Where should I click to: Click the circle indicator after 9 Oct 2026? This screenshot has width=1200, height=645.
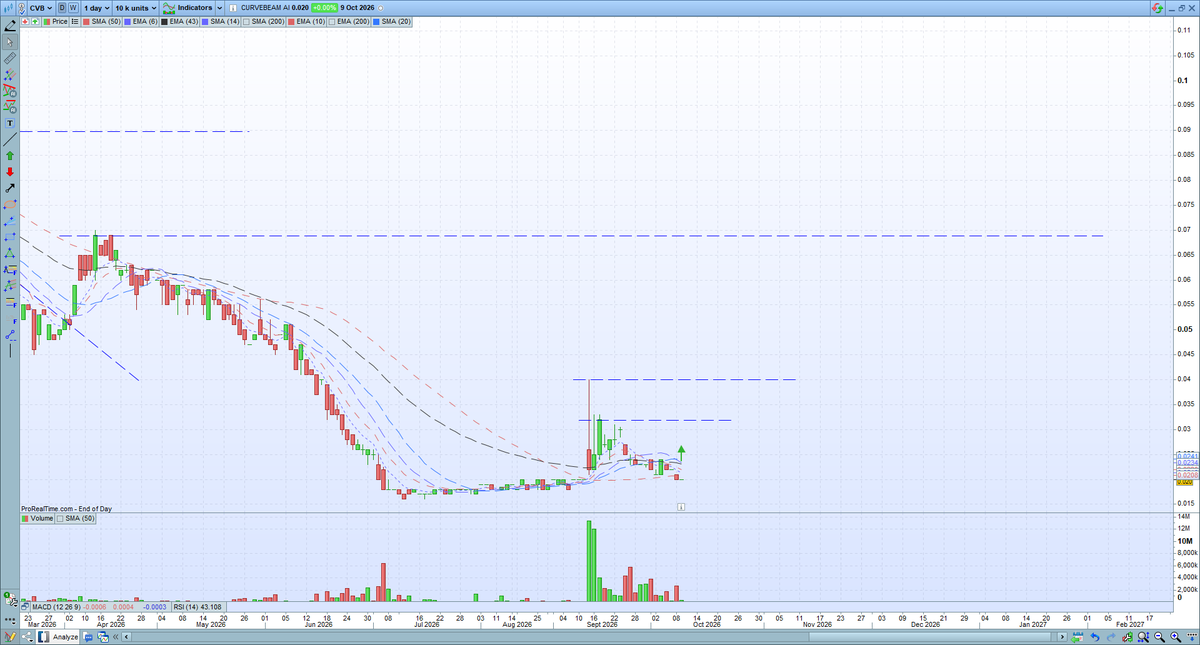(x=381, y=9)
